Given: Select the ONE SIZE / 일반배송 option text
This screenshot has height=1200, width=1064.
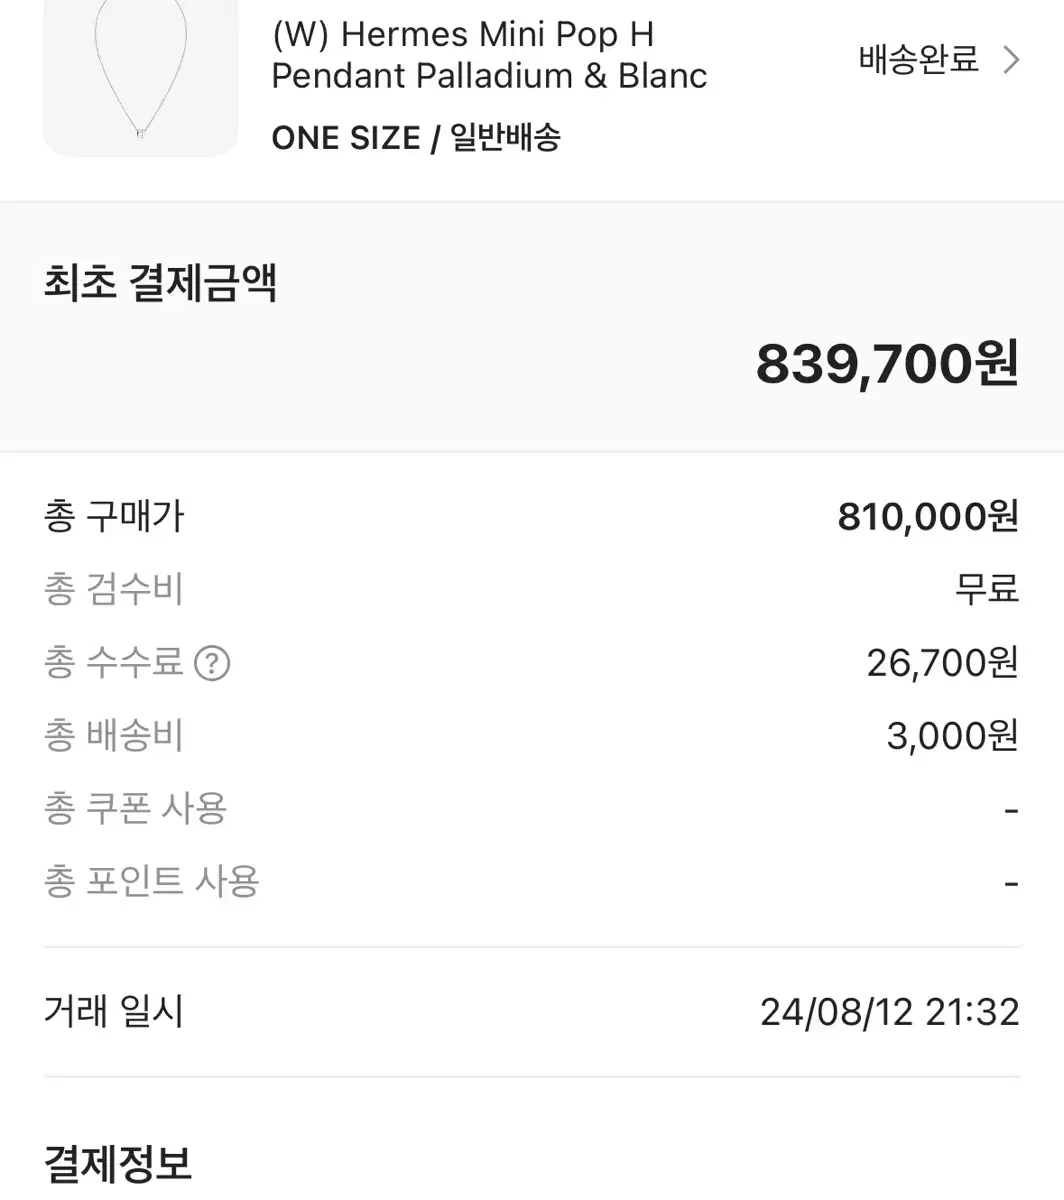Looking at the screenshot, I should [416, 137].
